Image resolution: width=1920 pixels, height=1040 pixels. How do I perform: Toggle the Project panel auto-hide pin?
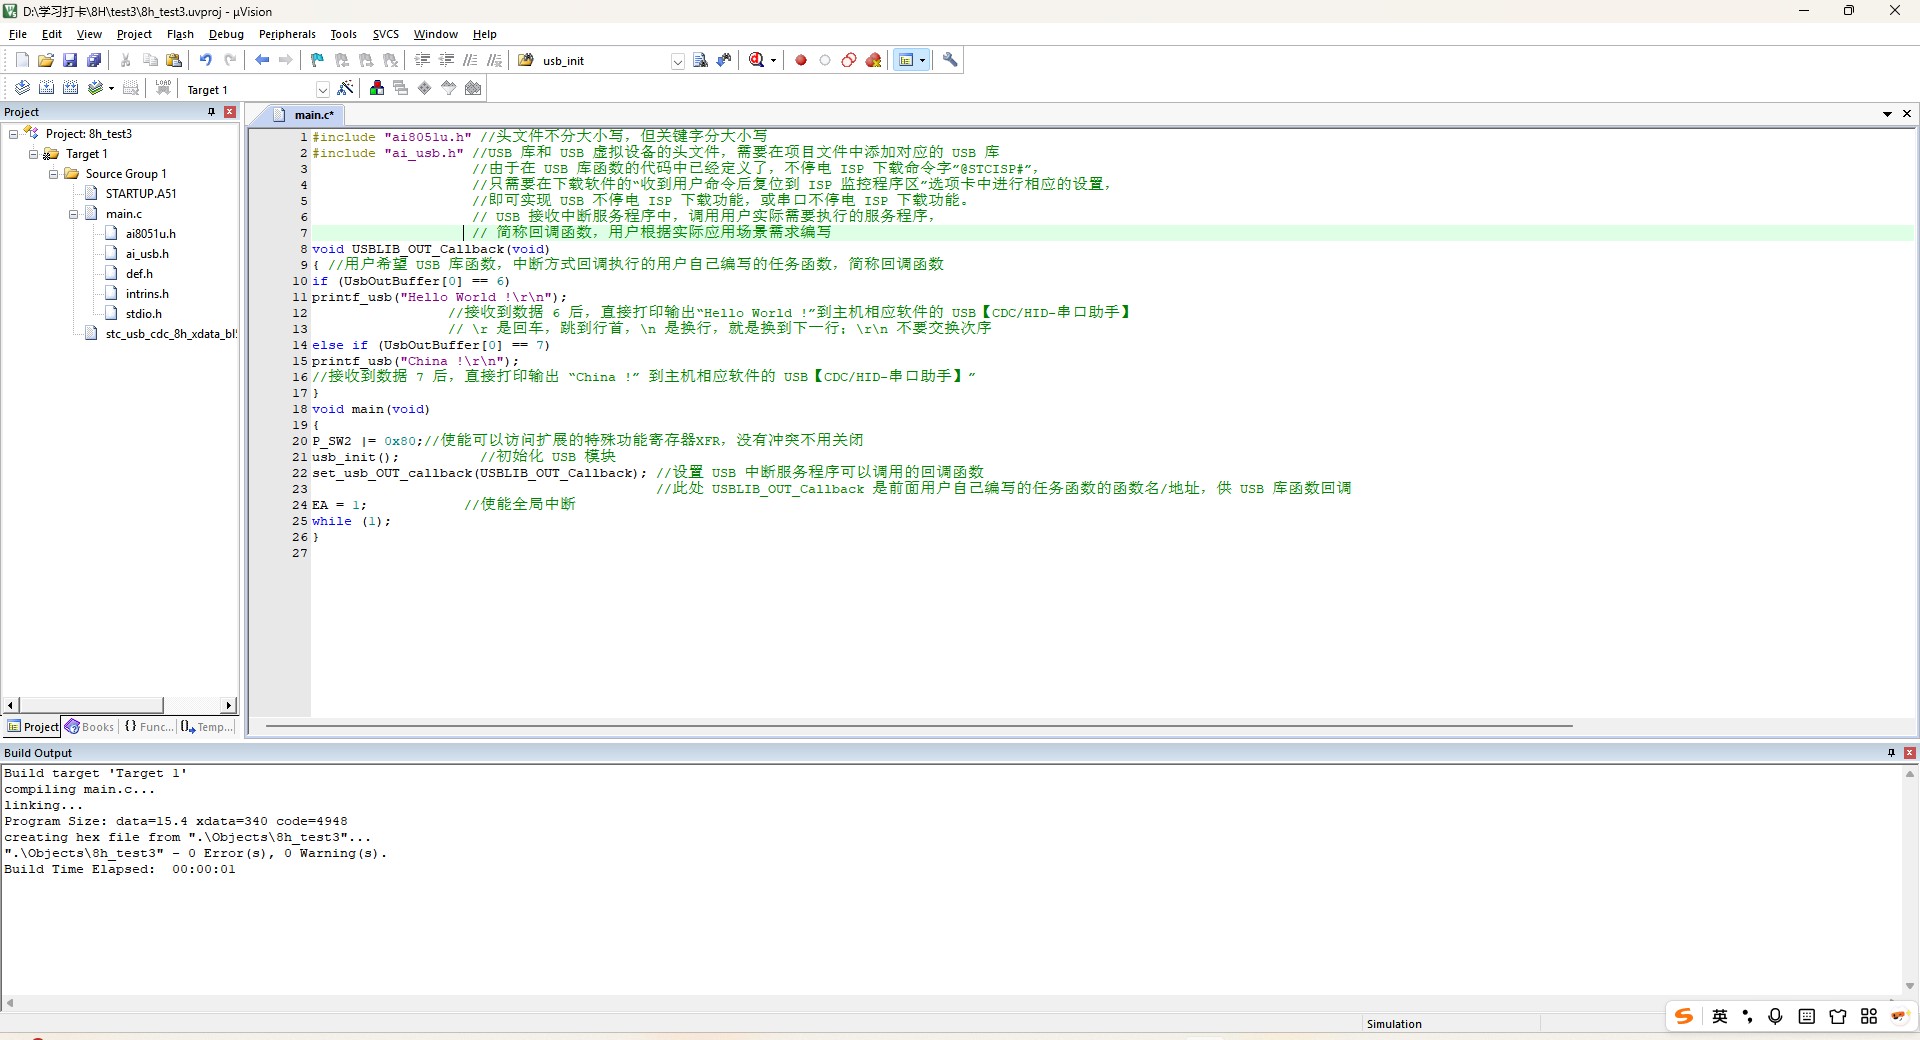(x=211, y=112)
